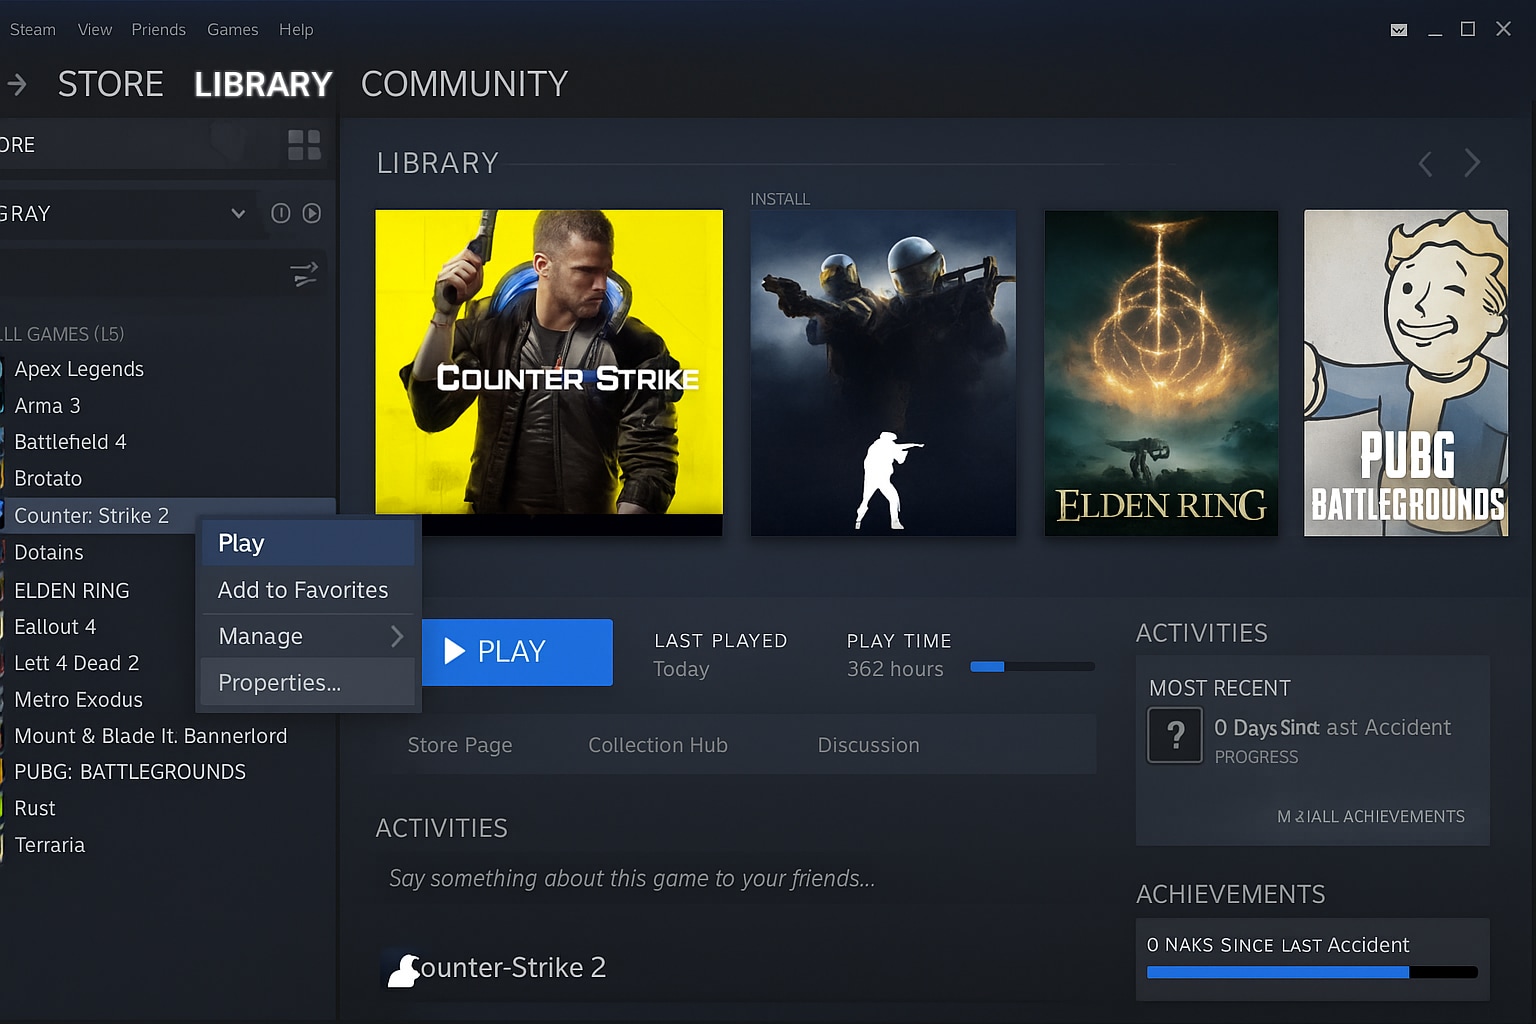
Task: Select Battlefield 4 in game list
Action: point(70,442)
